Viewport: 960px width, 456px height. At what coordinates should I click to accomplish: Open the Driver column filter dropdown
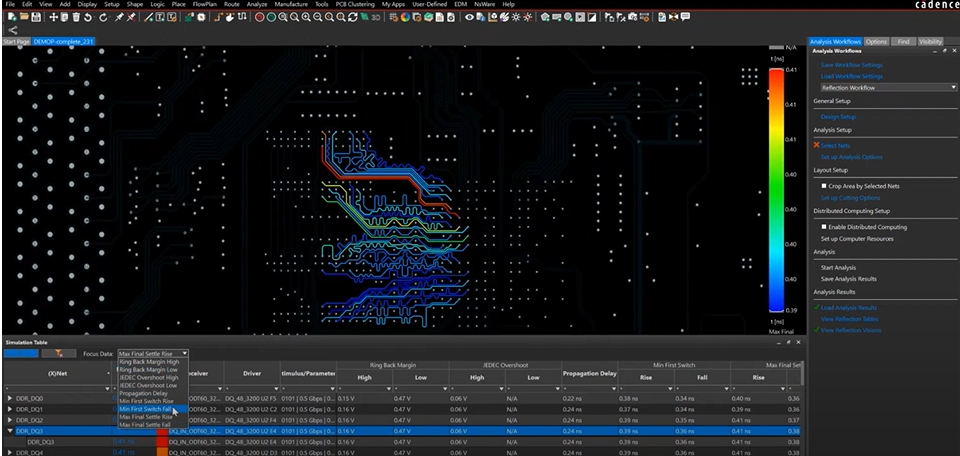point(276,389)
